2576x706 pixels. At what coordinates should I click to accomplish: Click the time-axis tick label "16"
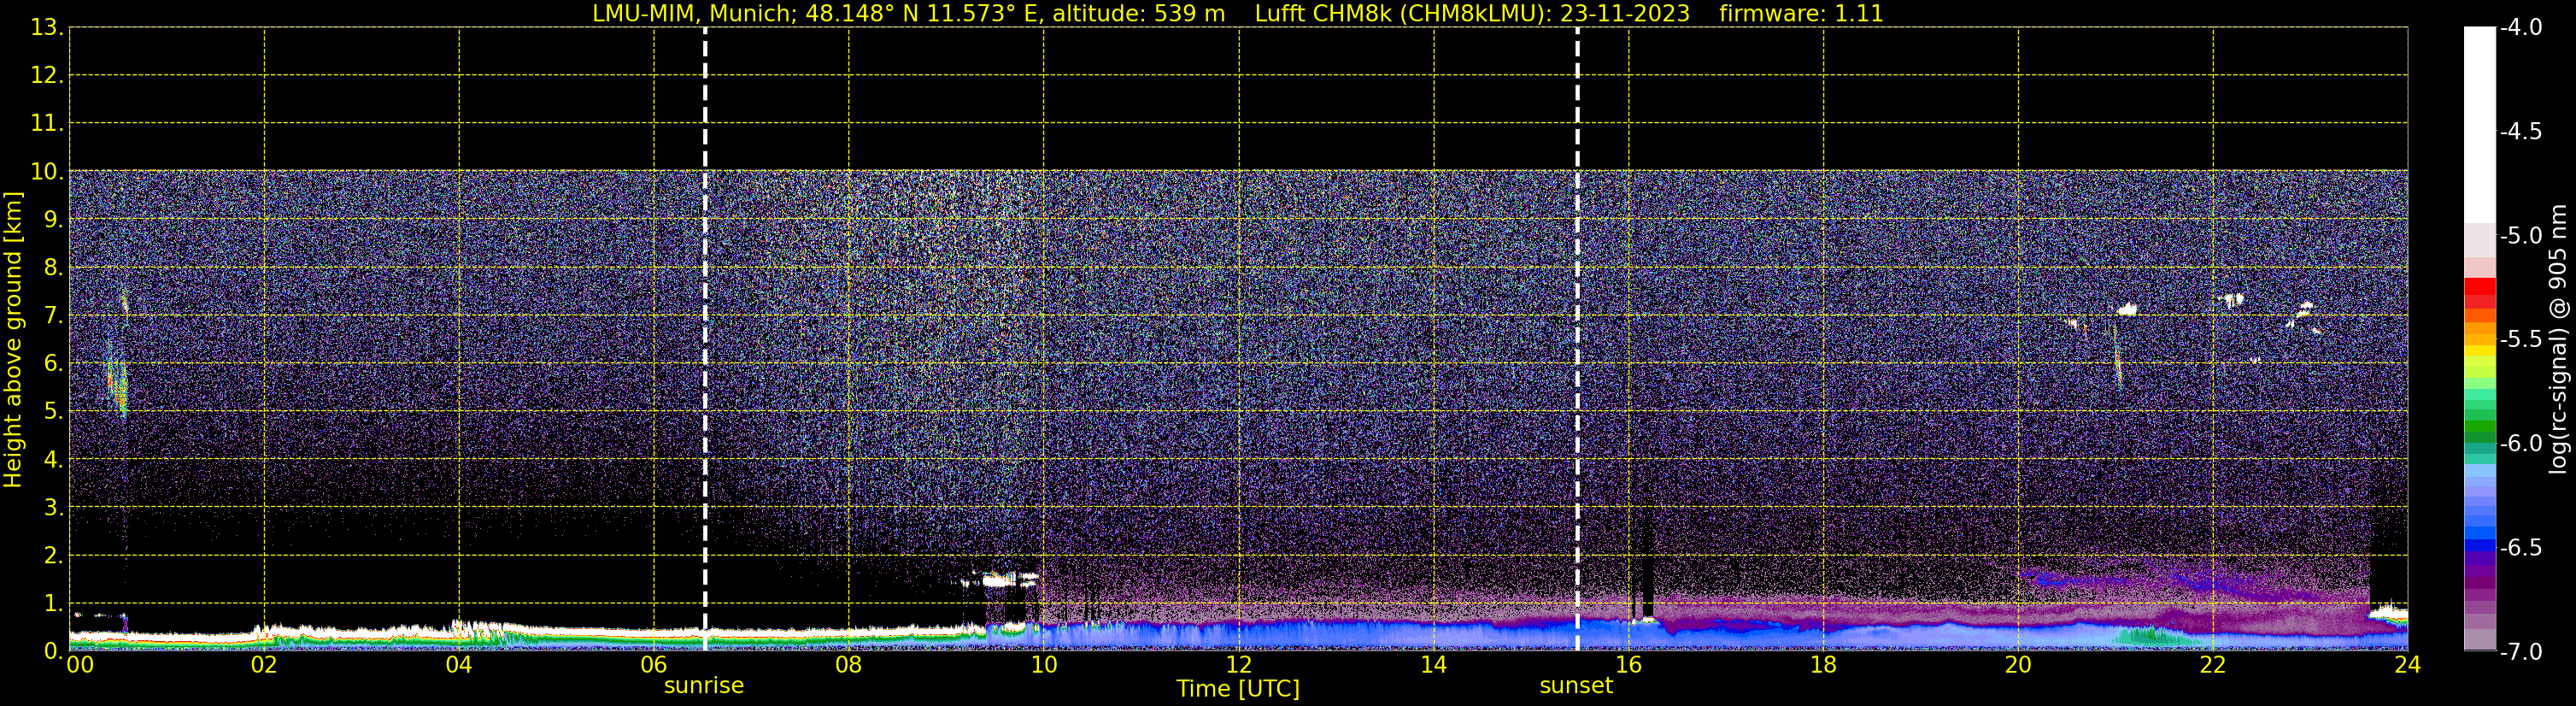[1628, 665]
